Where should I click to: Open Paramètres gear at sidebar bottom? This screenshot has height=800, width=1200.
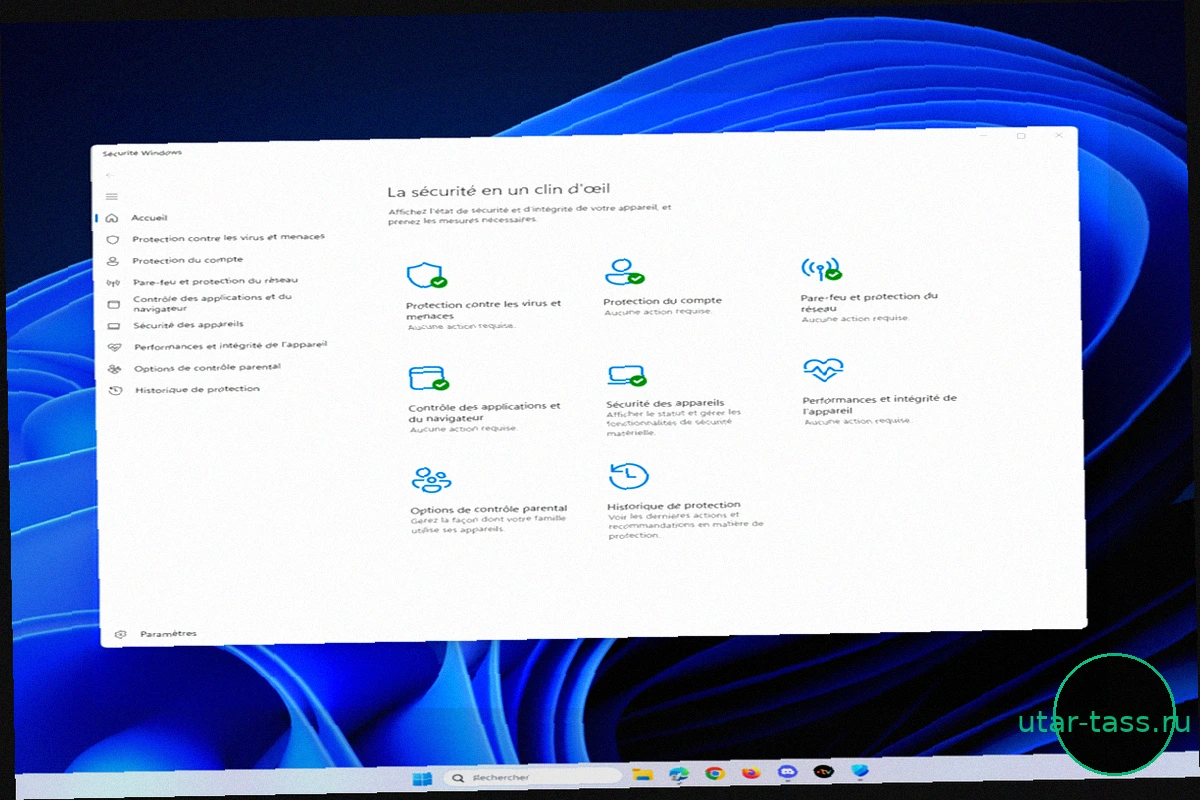tap(121, 634)
